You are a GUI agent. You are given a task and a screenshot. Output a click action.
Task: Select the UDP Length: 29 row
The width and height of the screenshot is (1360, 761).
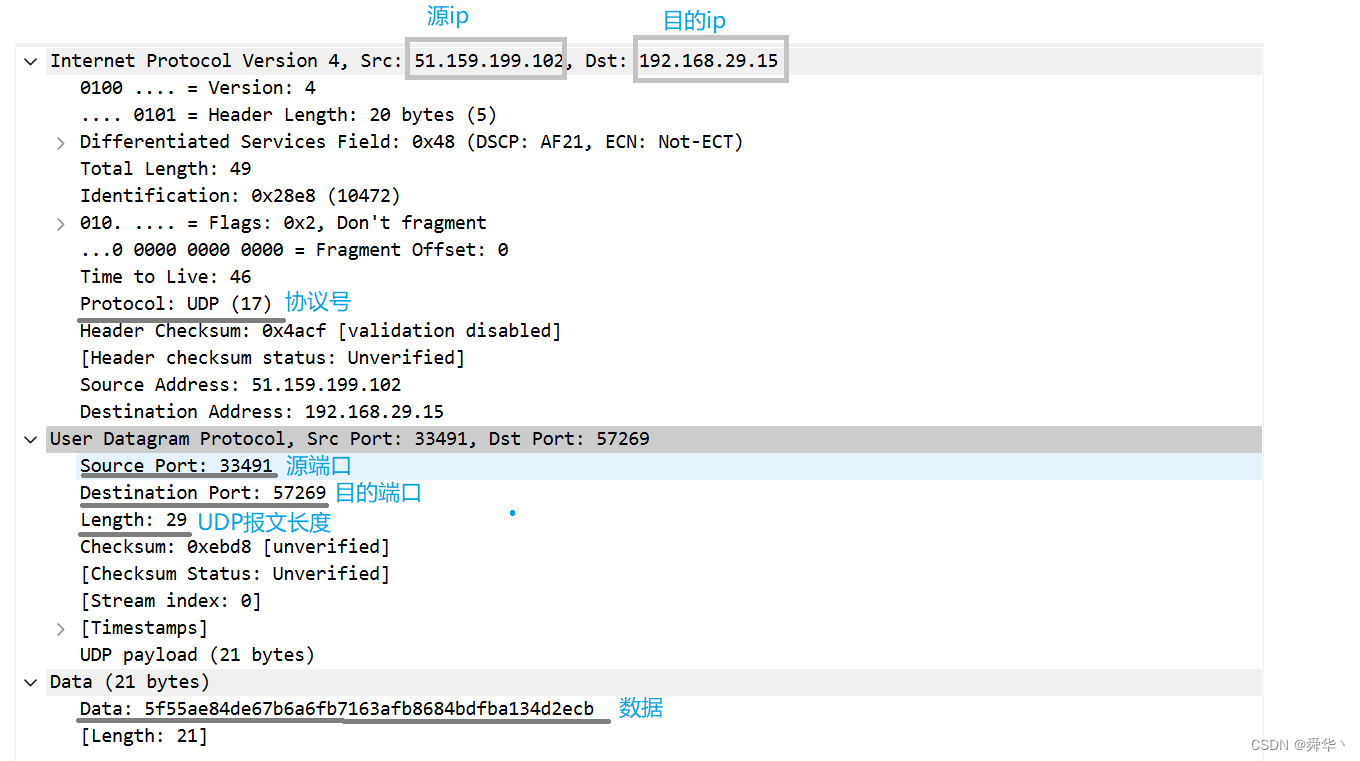coord(134,520)
